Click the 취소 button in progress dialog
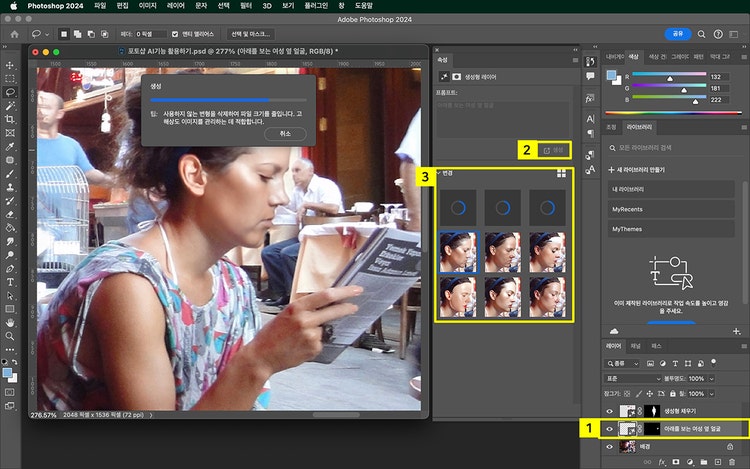Viewport: 750px width, 469px height. tap(286, 133)
